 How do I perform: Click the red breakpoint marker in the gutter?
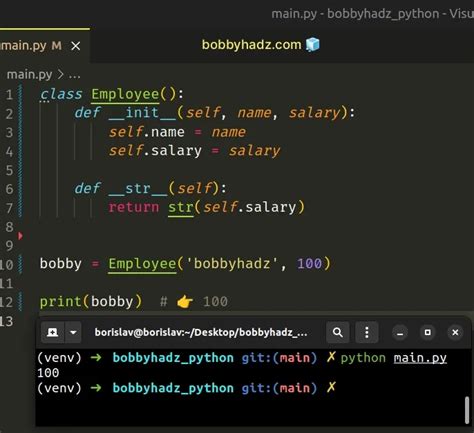pyautogui.click(x=20, y=236)
